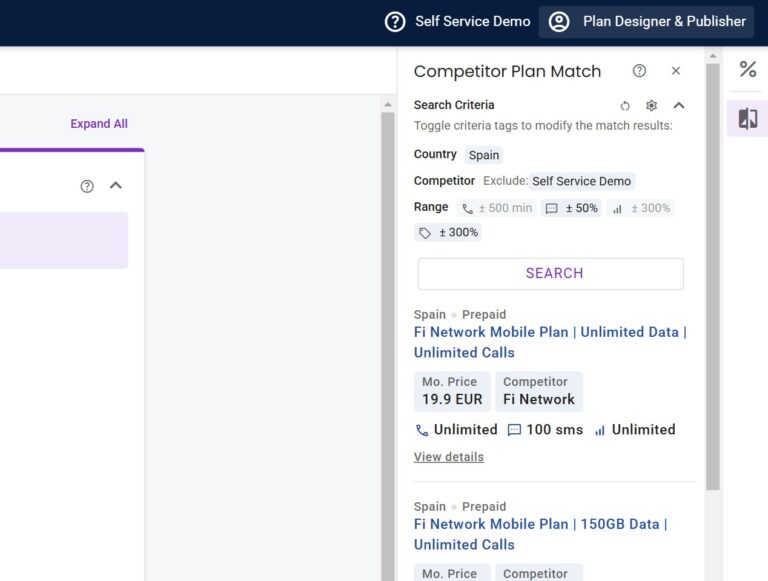This screenshot has width=768, height=581.
Task: Click the Expand All link
Action: 99,124
